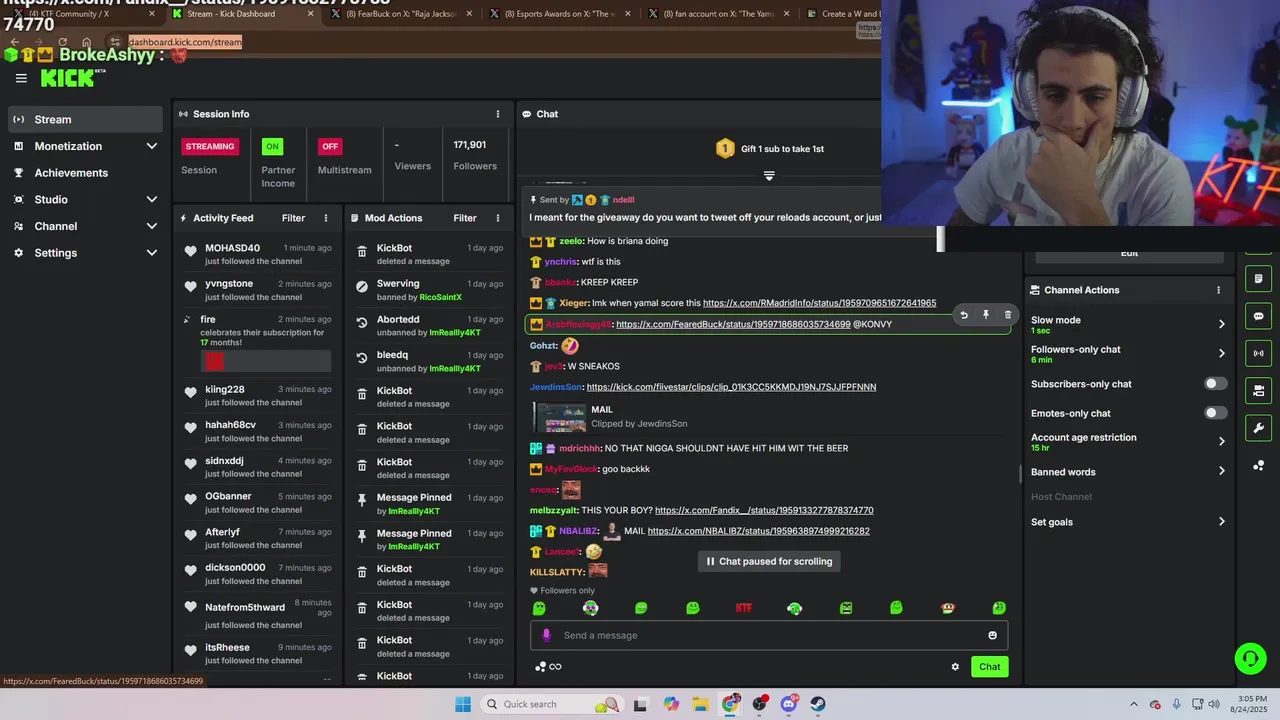1280x720 pixels.
Task: Open kick.com fivestar clip link
Action: 731,387
